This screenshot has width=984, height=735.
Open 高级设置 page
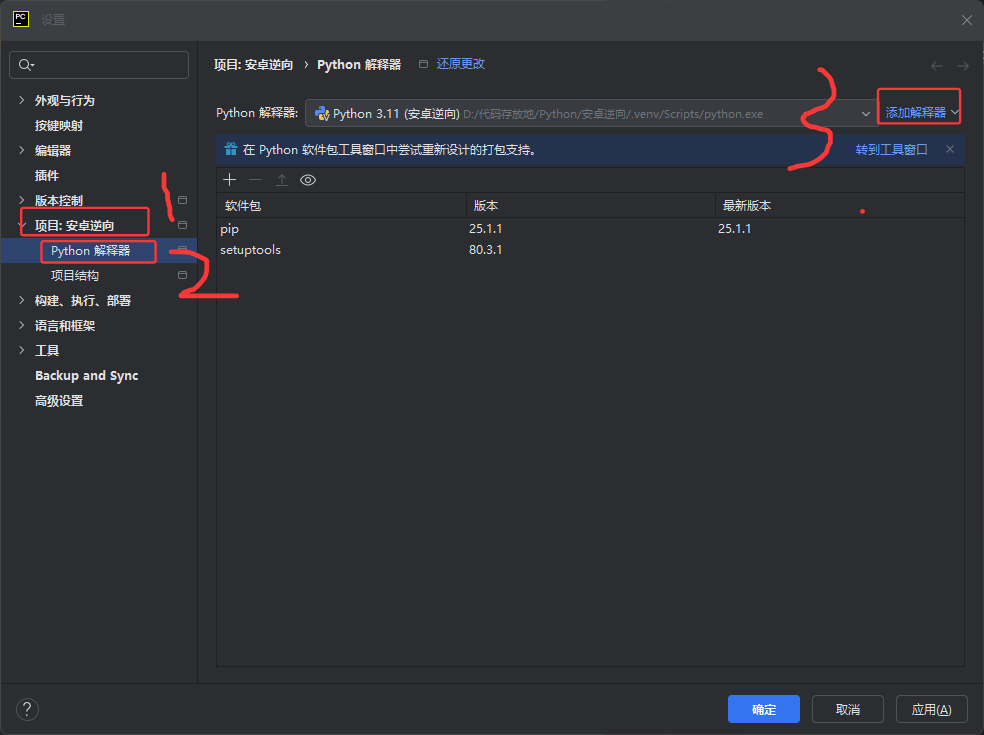(x=59, y=400)
